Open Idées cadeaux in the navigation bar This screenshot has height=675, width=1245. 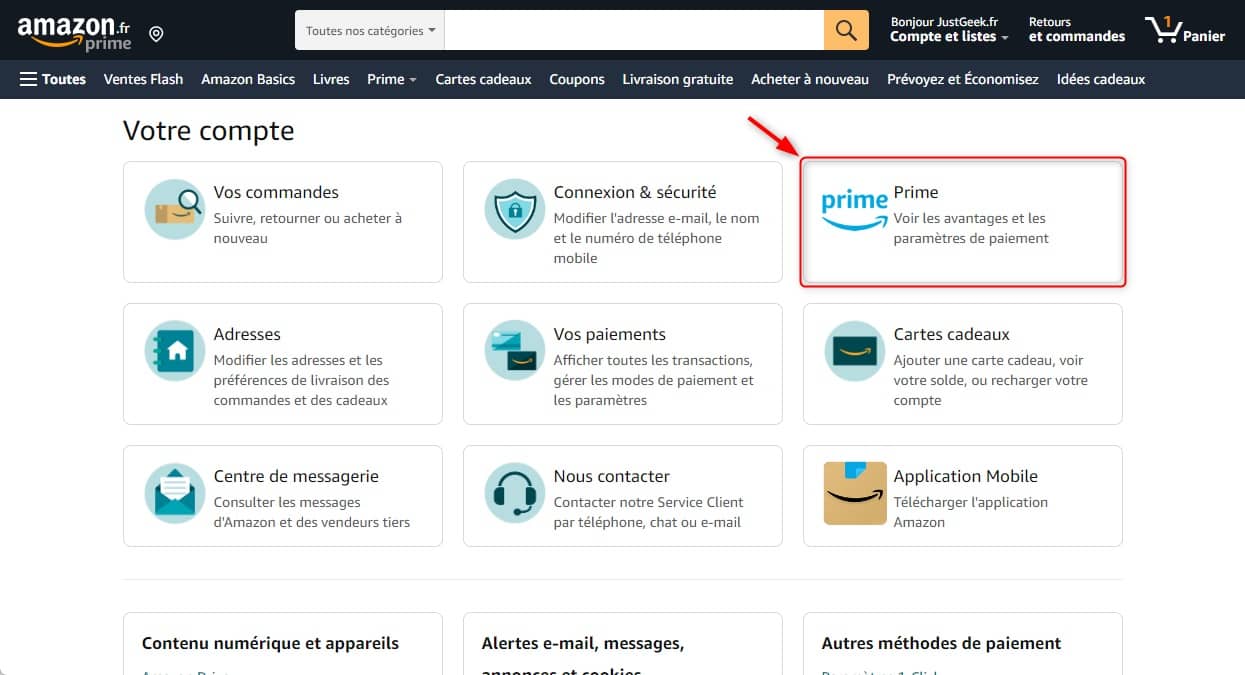click(1101, 79)
